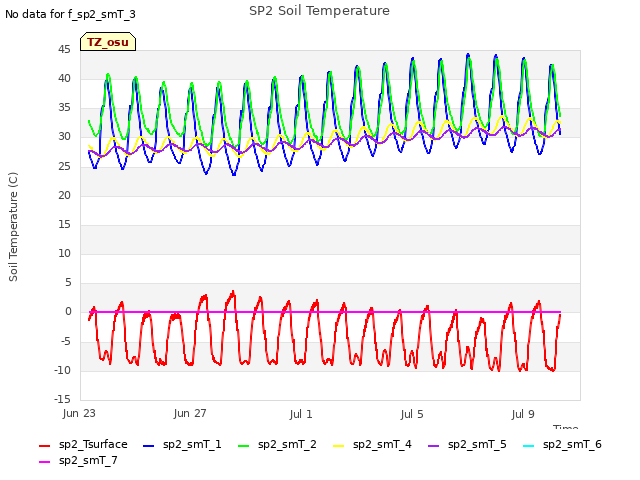Click the green sp2_smT_2 legend swatch
Screen dimensions: 640x480
click(x=243, y=446)
